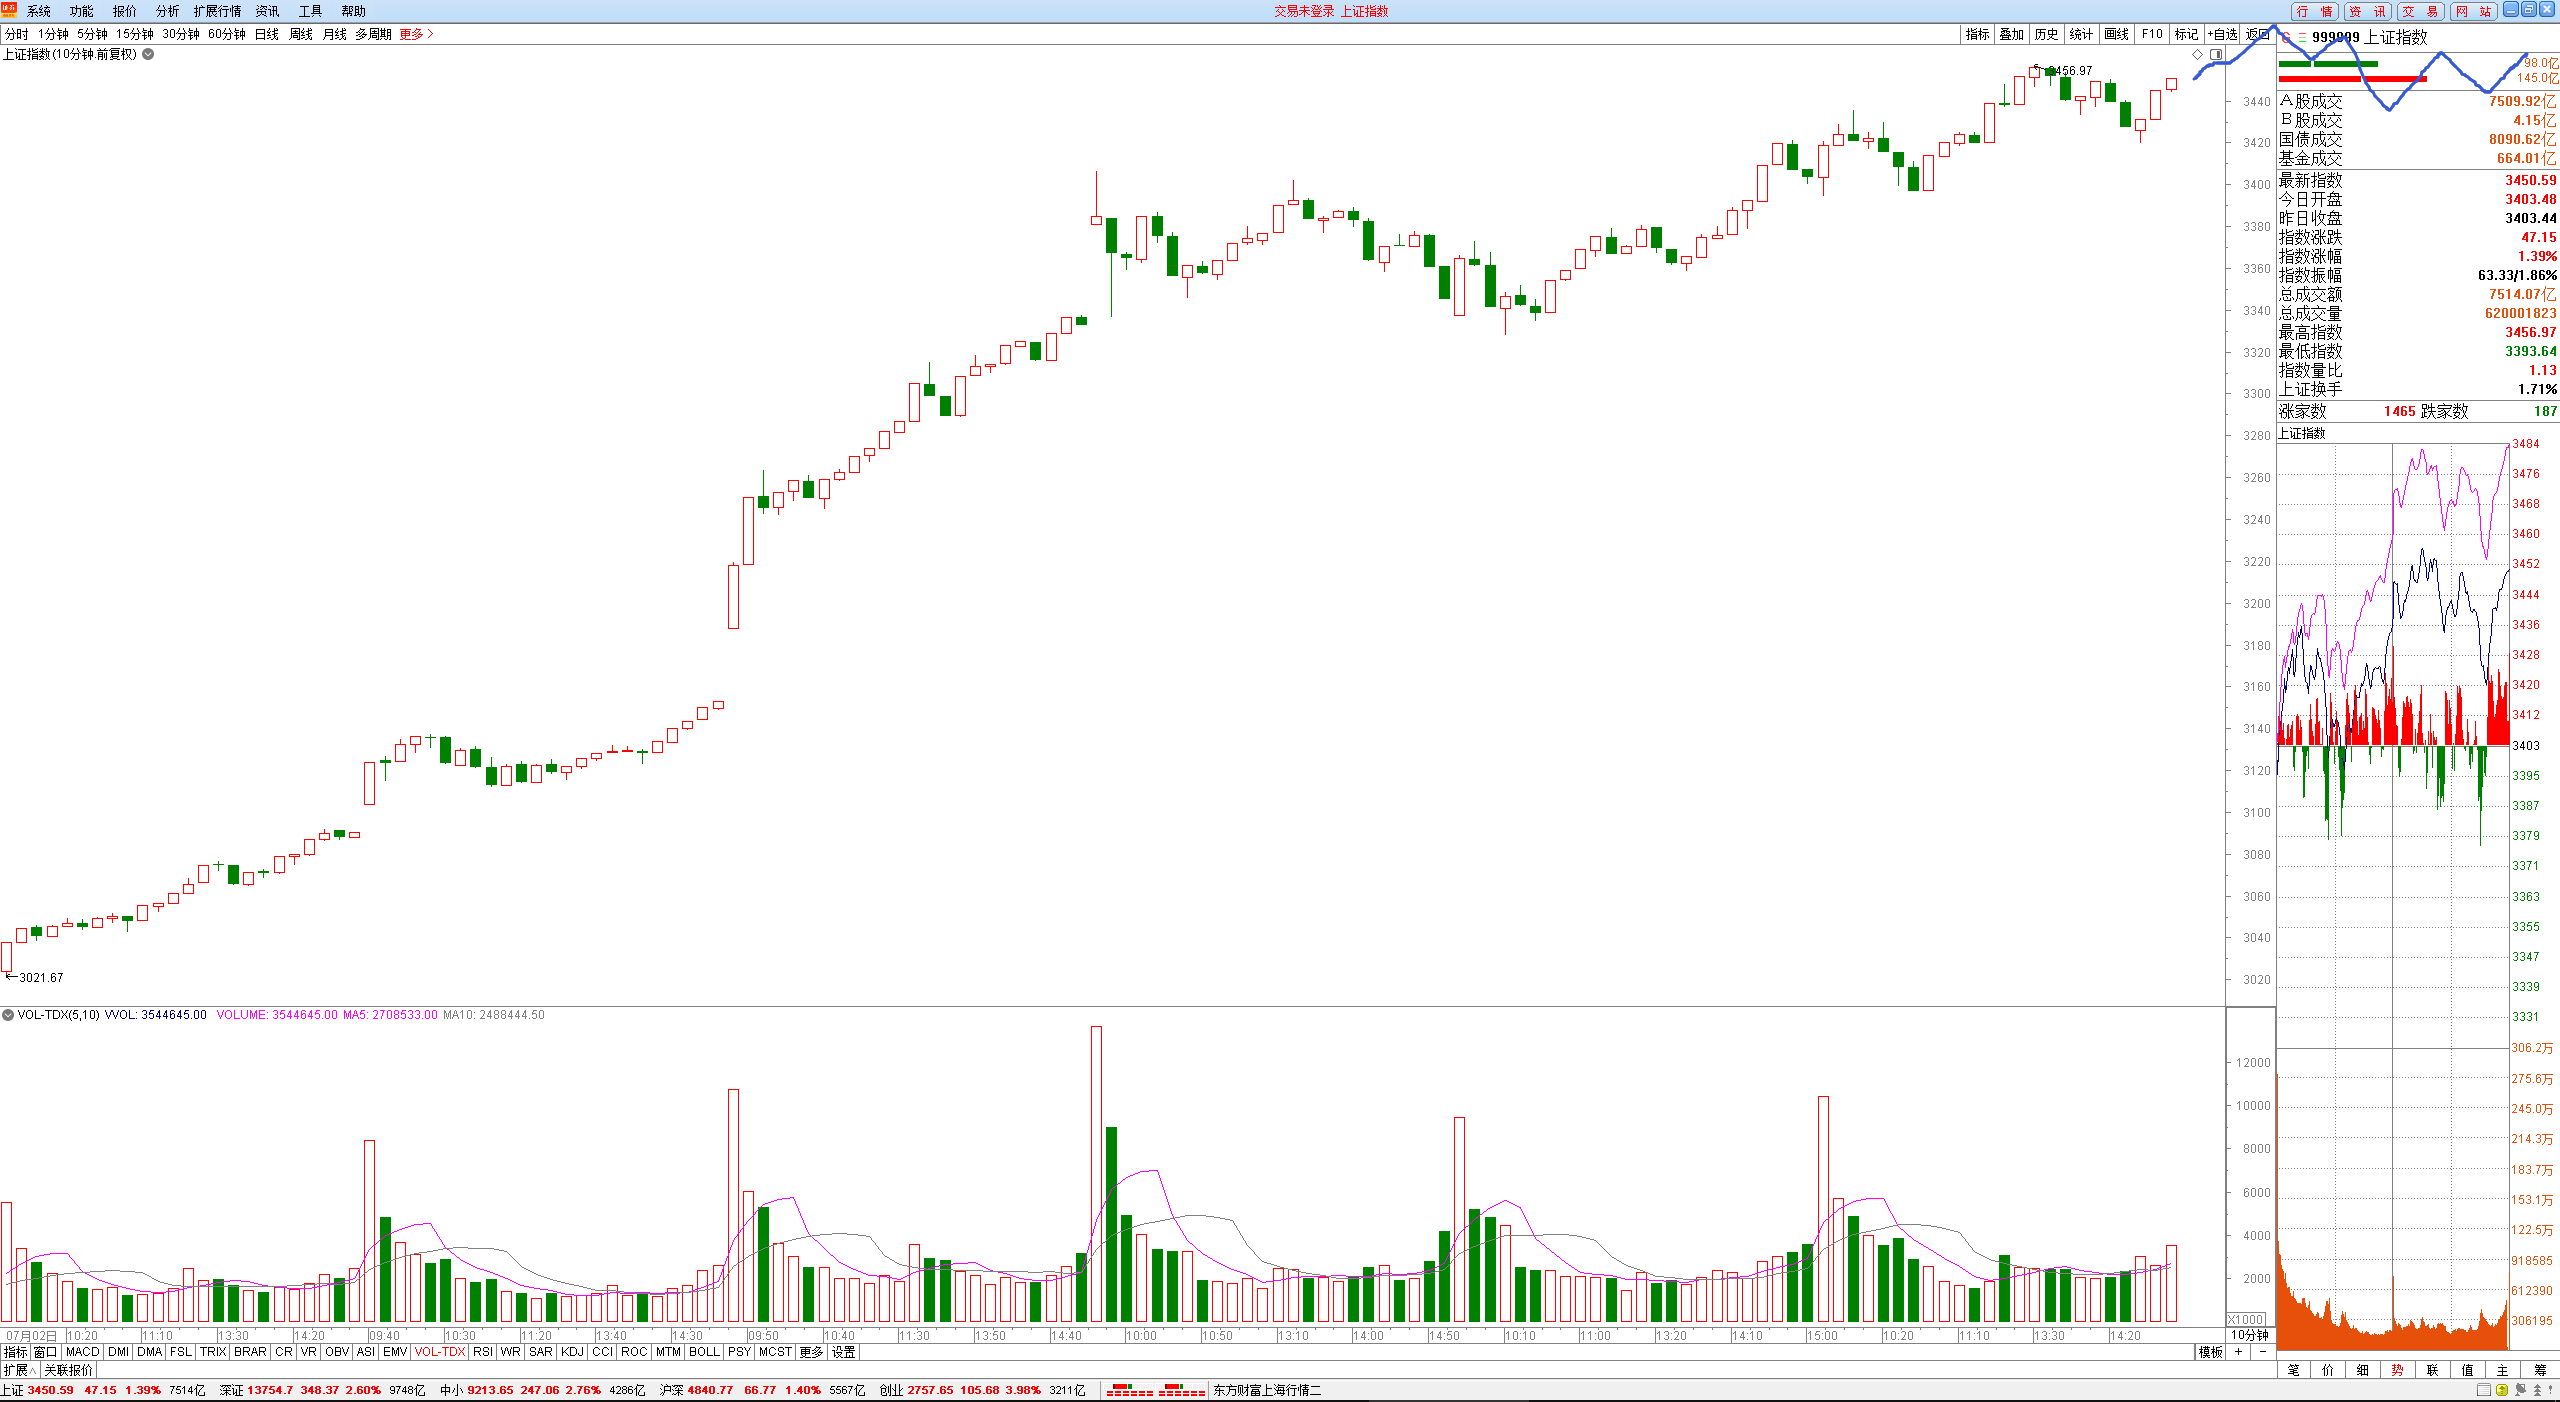Toggle the side panel layout icon
This screenshot has height=1402, width=2560.
2216,54
